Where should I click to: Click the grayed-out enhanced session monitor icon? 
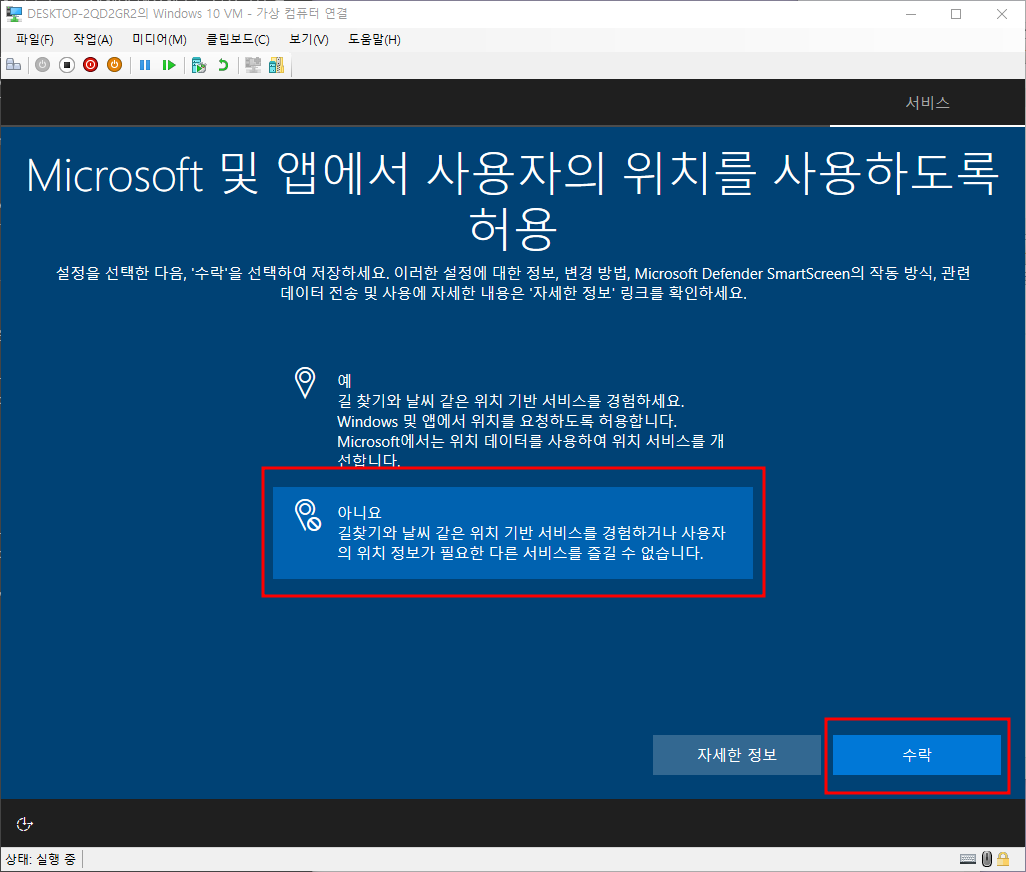tap(253, 65)
